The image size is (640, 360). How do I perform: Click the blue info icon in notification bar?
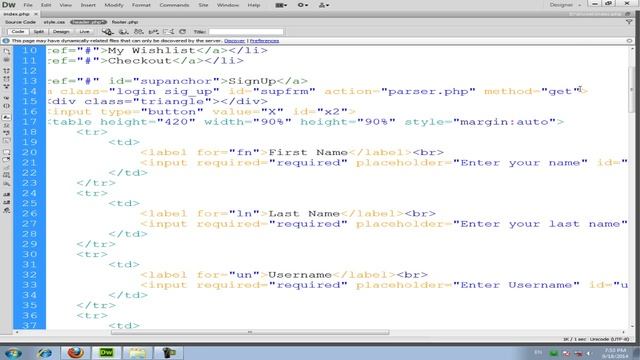6,41
